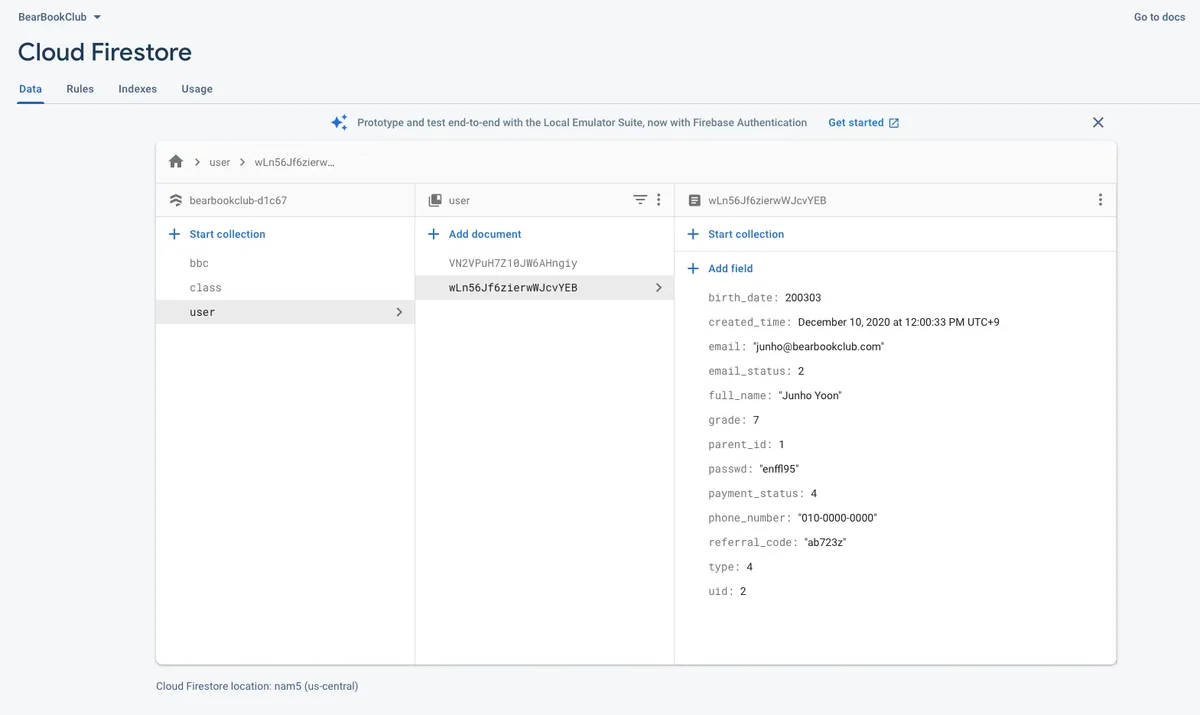Switch to the Data tab
Image resolution: width=1200 pixels, height=715 pixels.
31,89
